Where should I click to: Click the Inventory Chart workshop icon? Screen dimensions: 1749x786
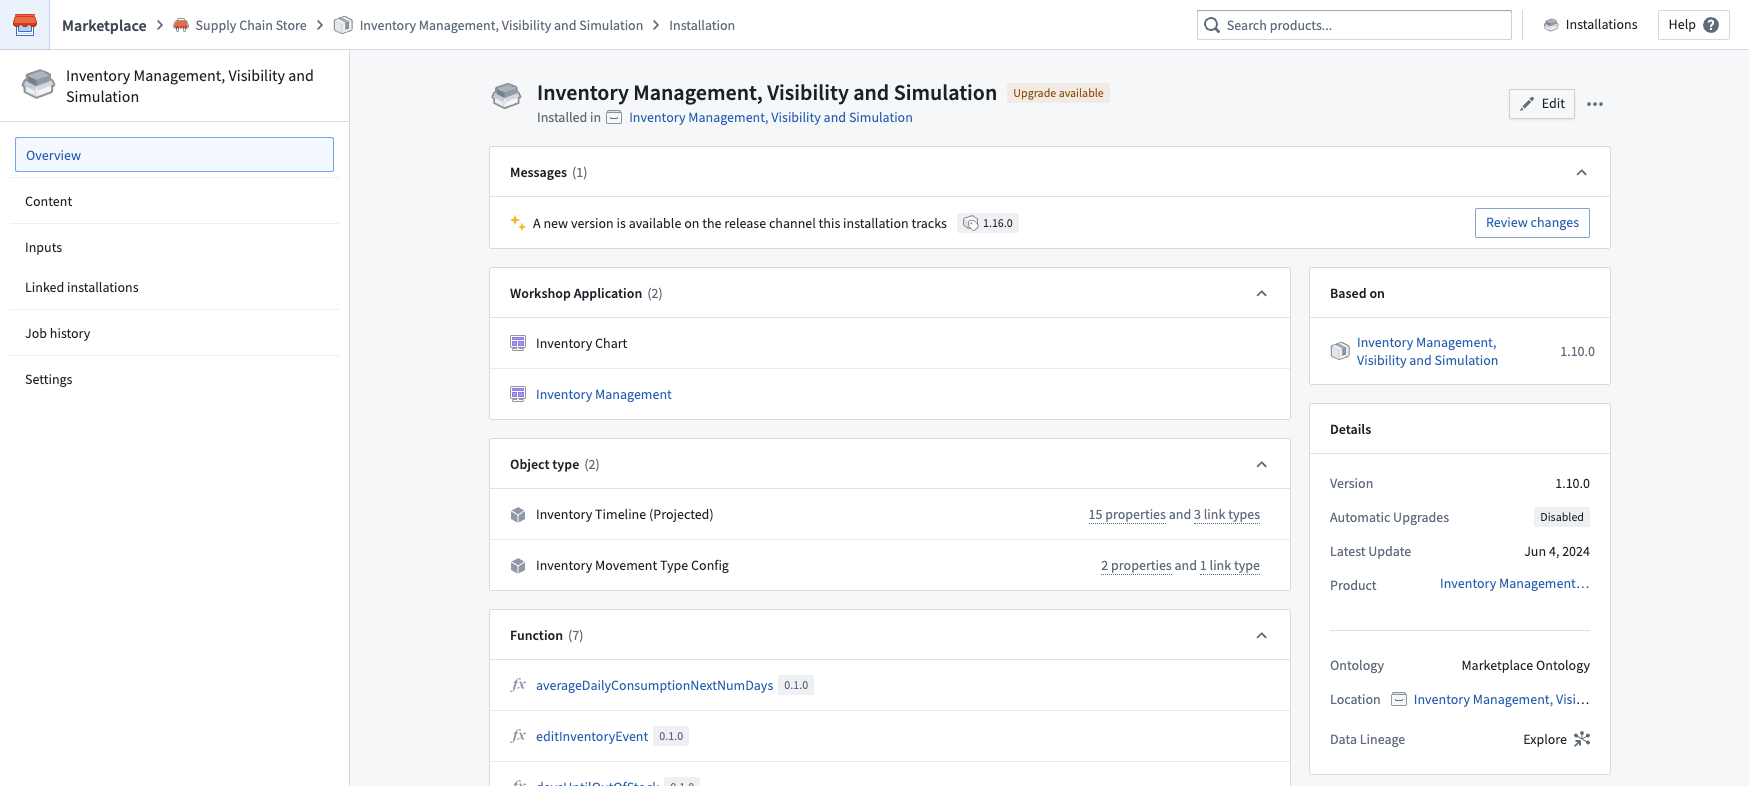(x=518, y=343)
